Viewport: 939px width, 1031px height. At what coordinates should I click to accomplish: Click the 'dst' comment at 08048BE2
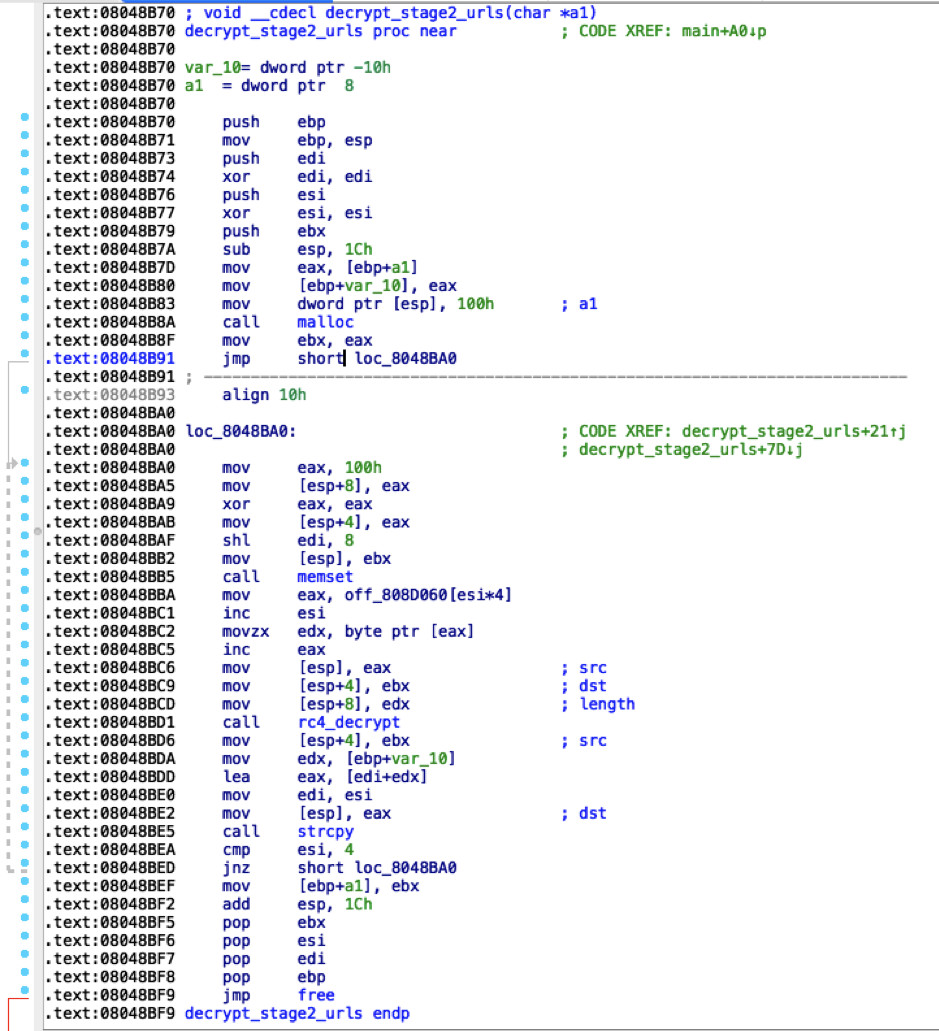pos(592,813)
